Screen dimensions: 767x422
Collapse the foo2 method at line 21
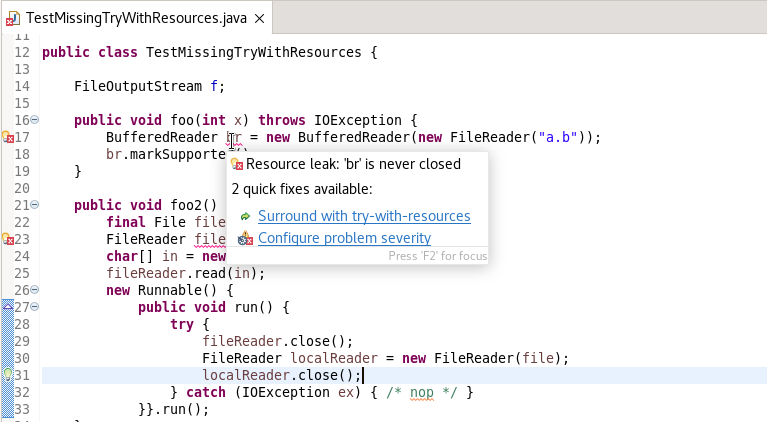35,205
